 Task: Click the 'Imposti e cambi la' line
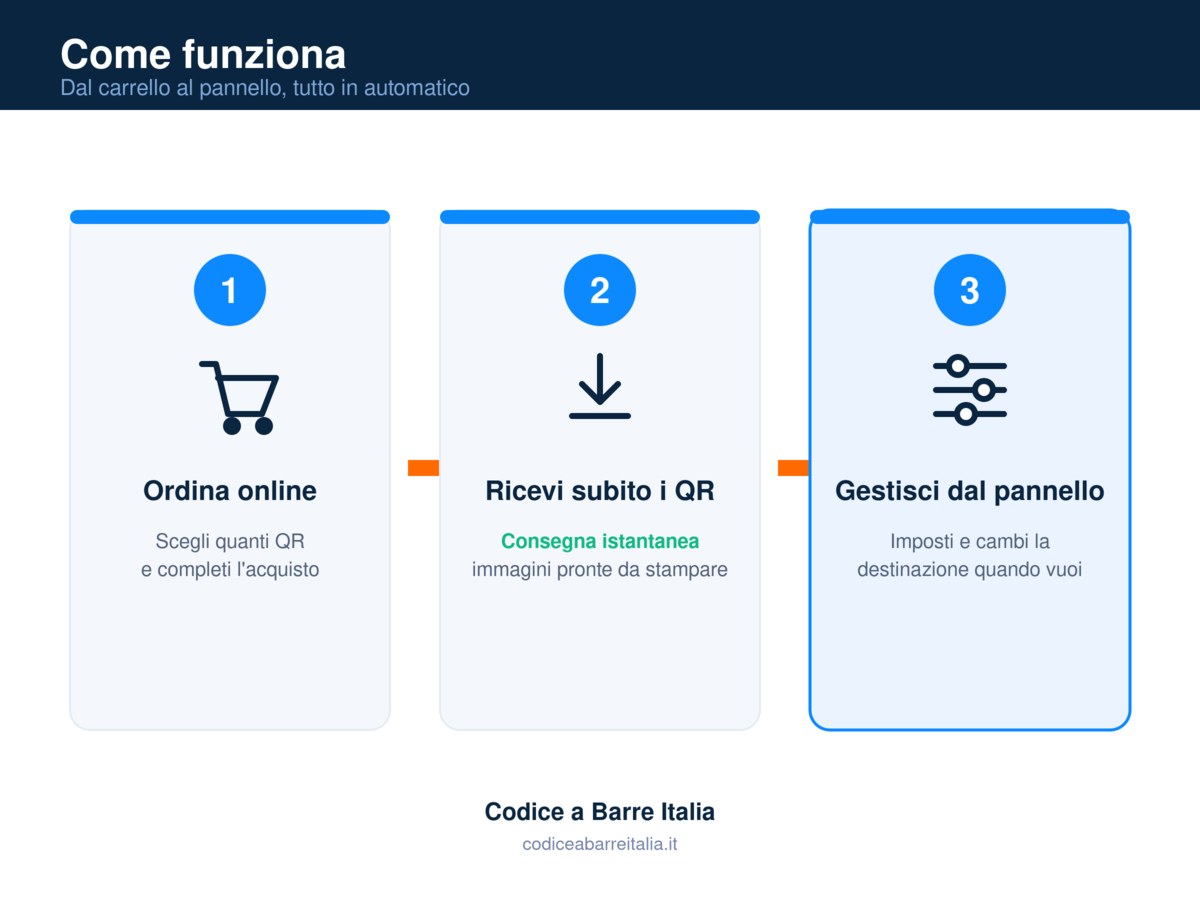coord(970,541)
